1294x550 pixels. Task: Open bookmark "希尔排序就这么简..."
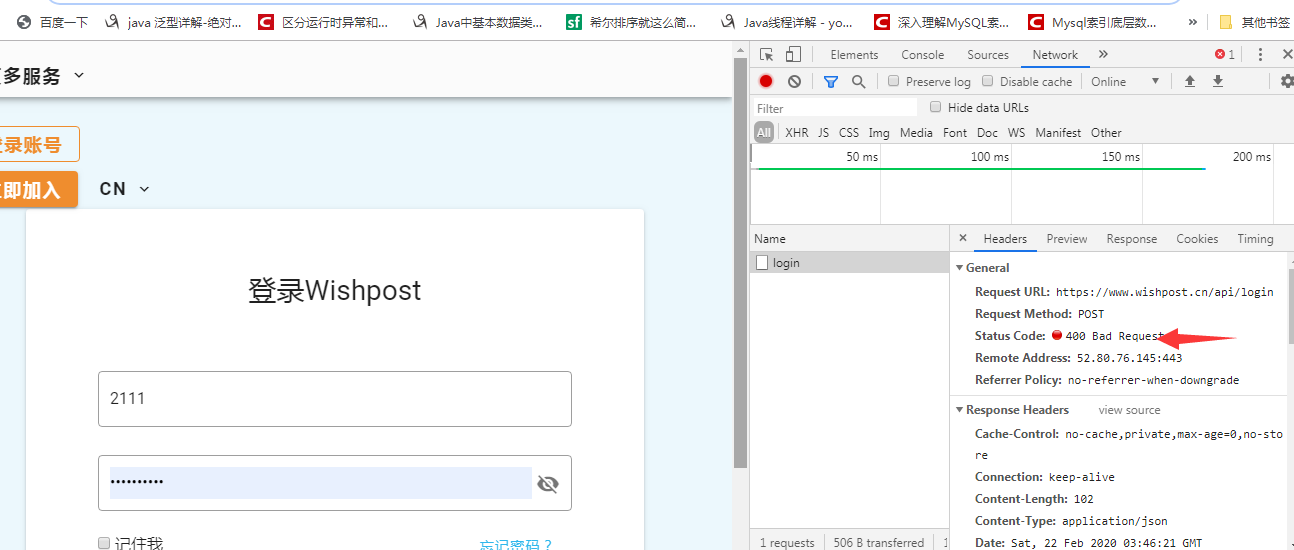[x=631, y=22]
